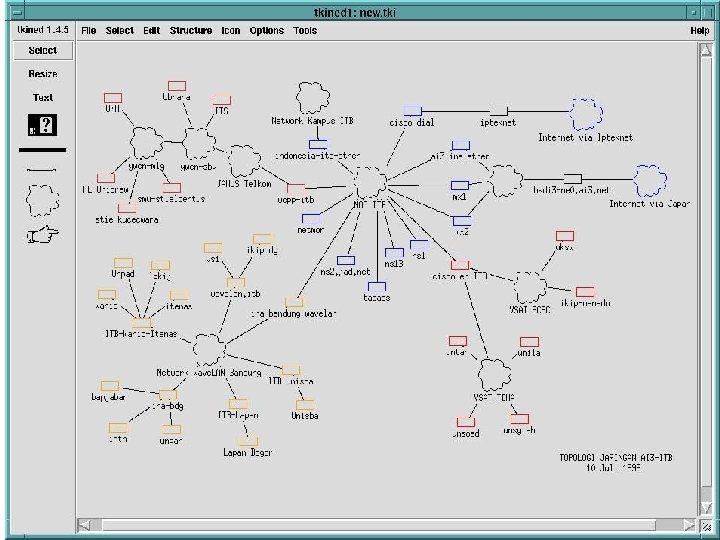Open the Tools menu
This screenshot has width=720, height=540.
(x=305, y=31)
